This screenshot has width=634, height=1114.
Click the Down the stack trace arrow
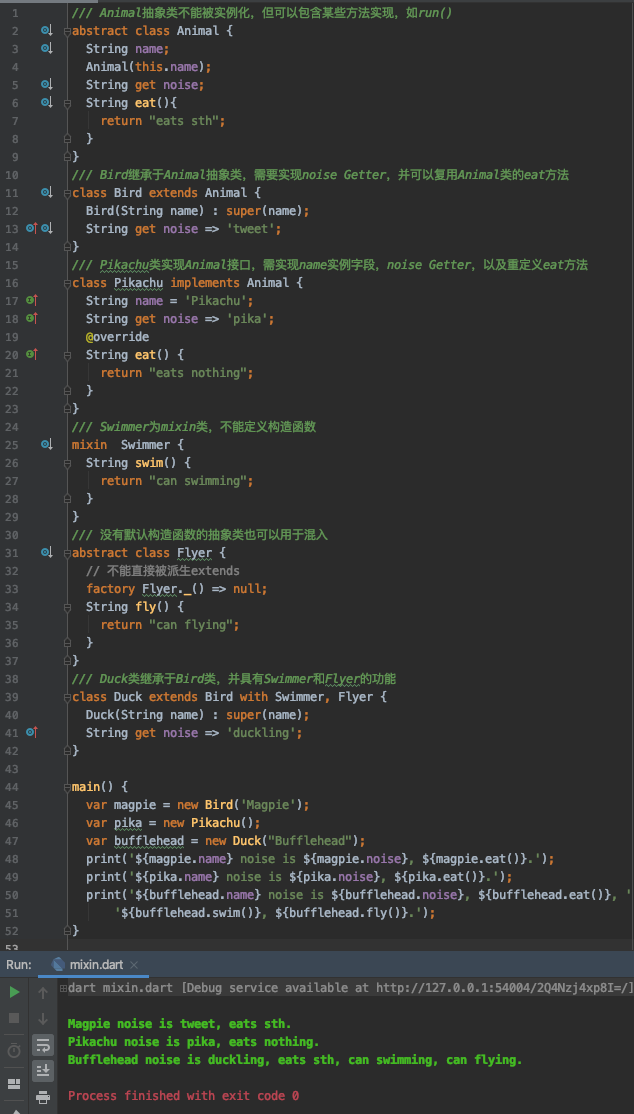[43, 1019]
